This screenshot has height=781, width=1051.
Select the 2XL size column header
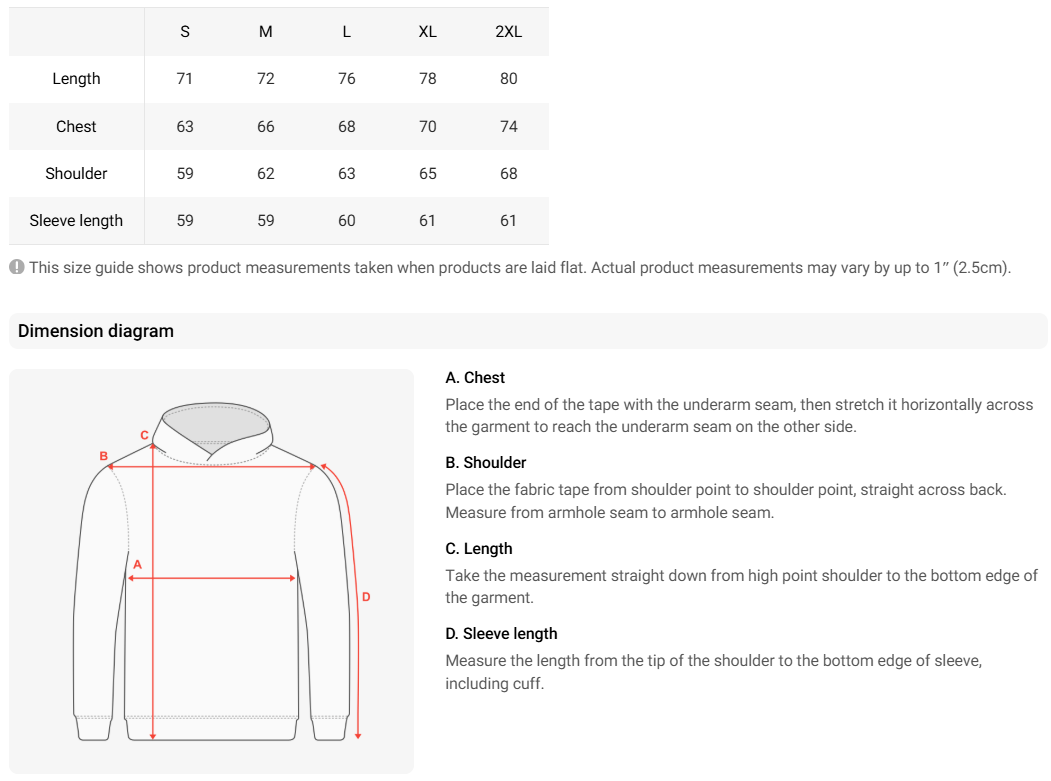(x=509, y=31)
